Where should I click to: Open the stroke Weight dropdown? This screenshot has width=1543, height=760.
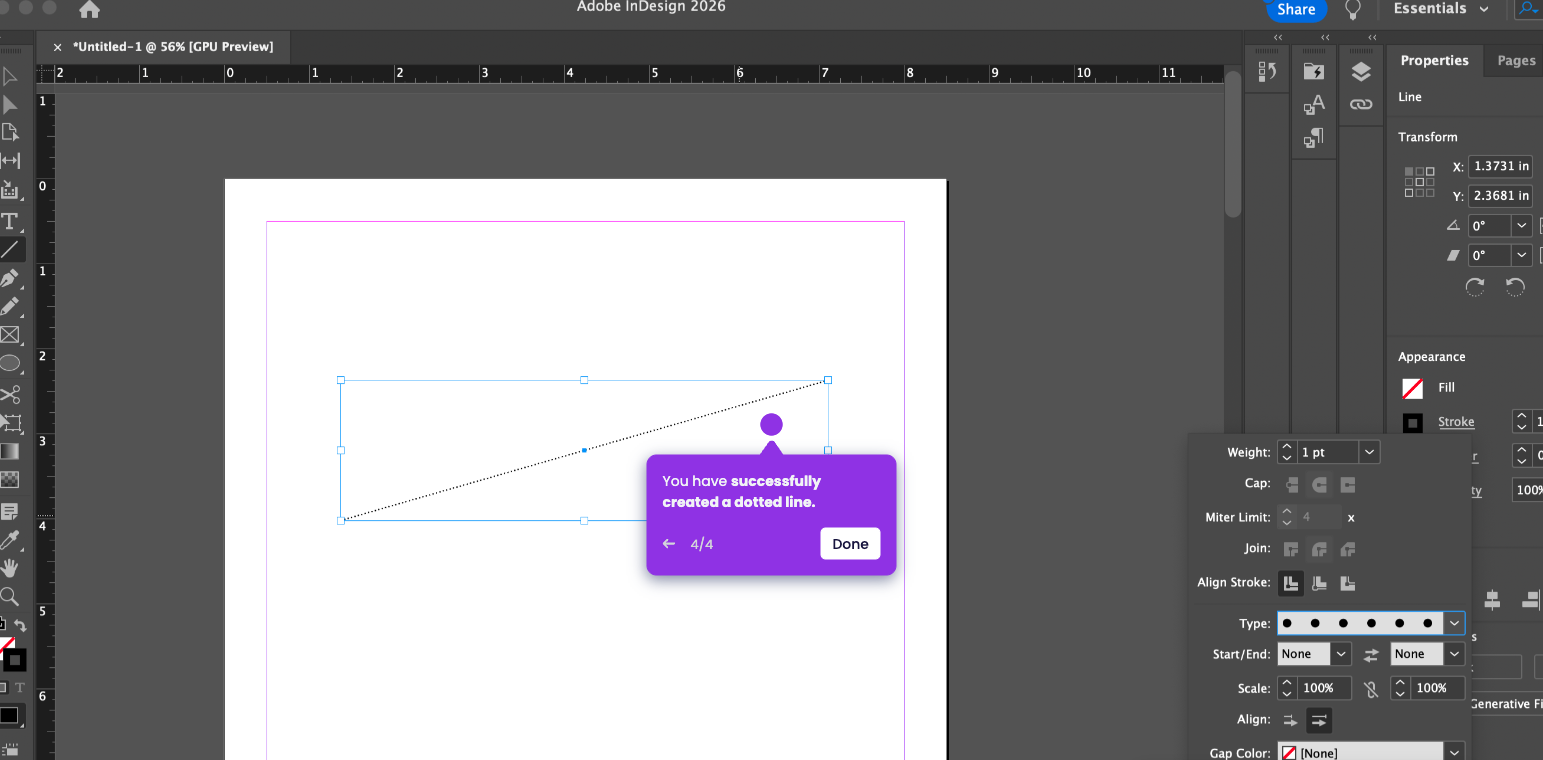(1370, 452)
